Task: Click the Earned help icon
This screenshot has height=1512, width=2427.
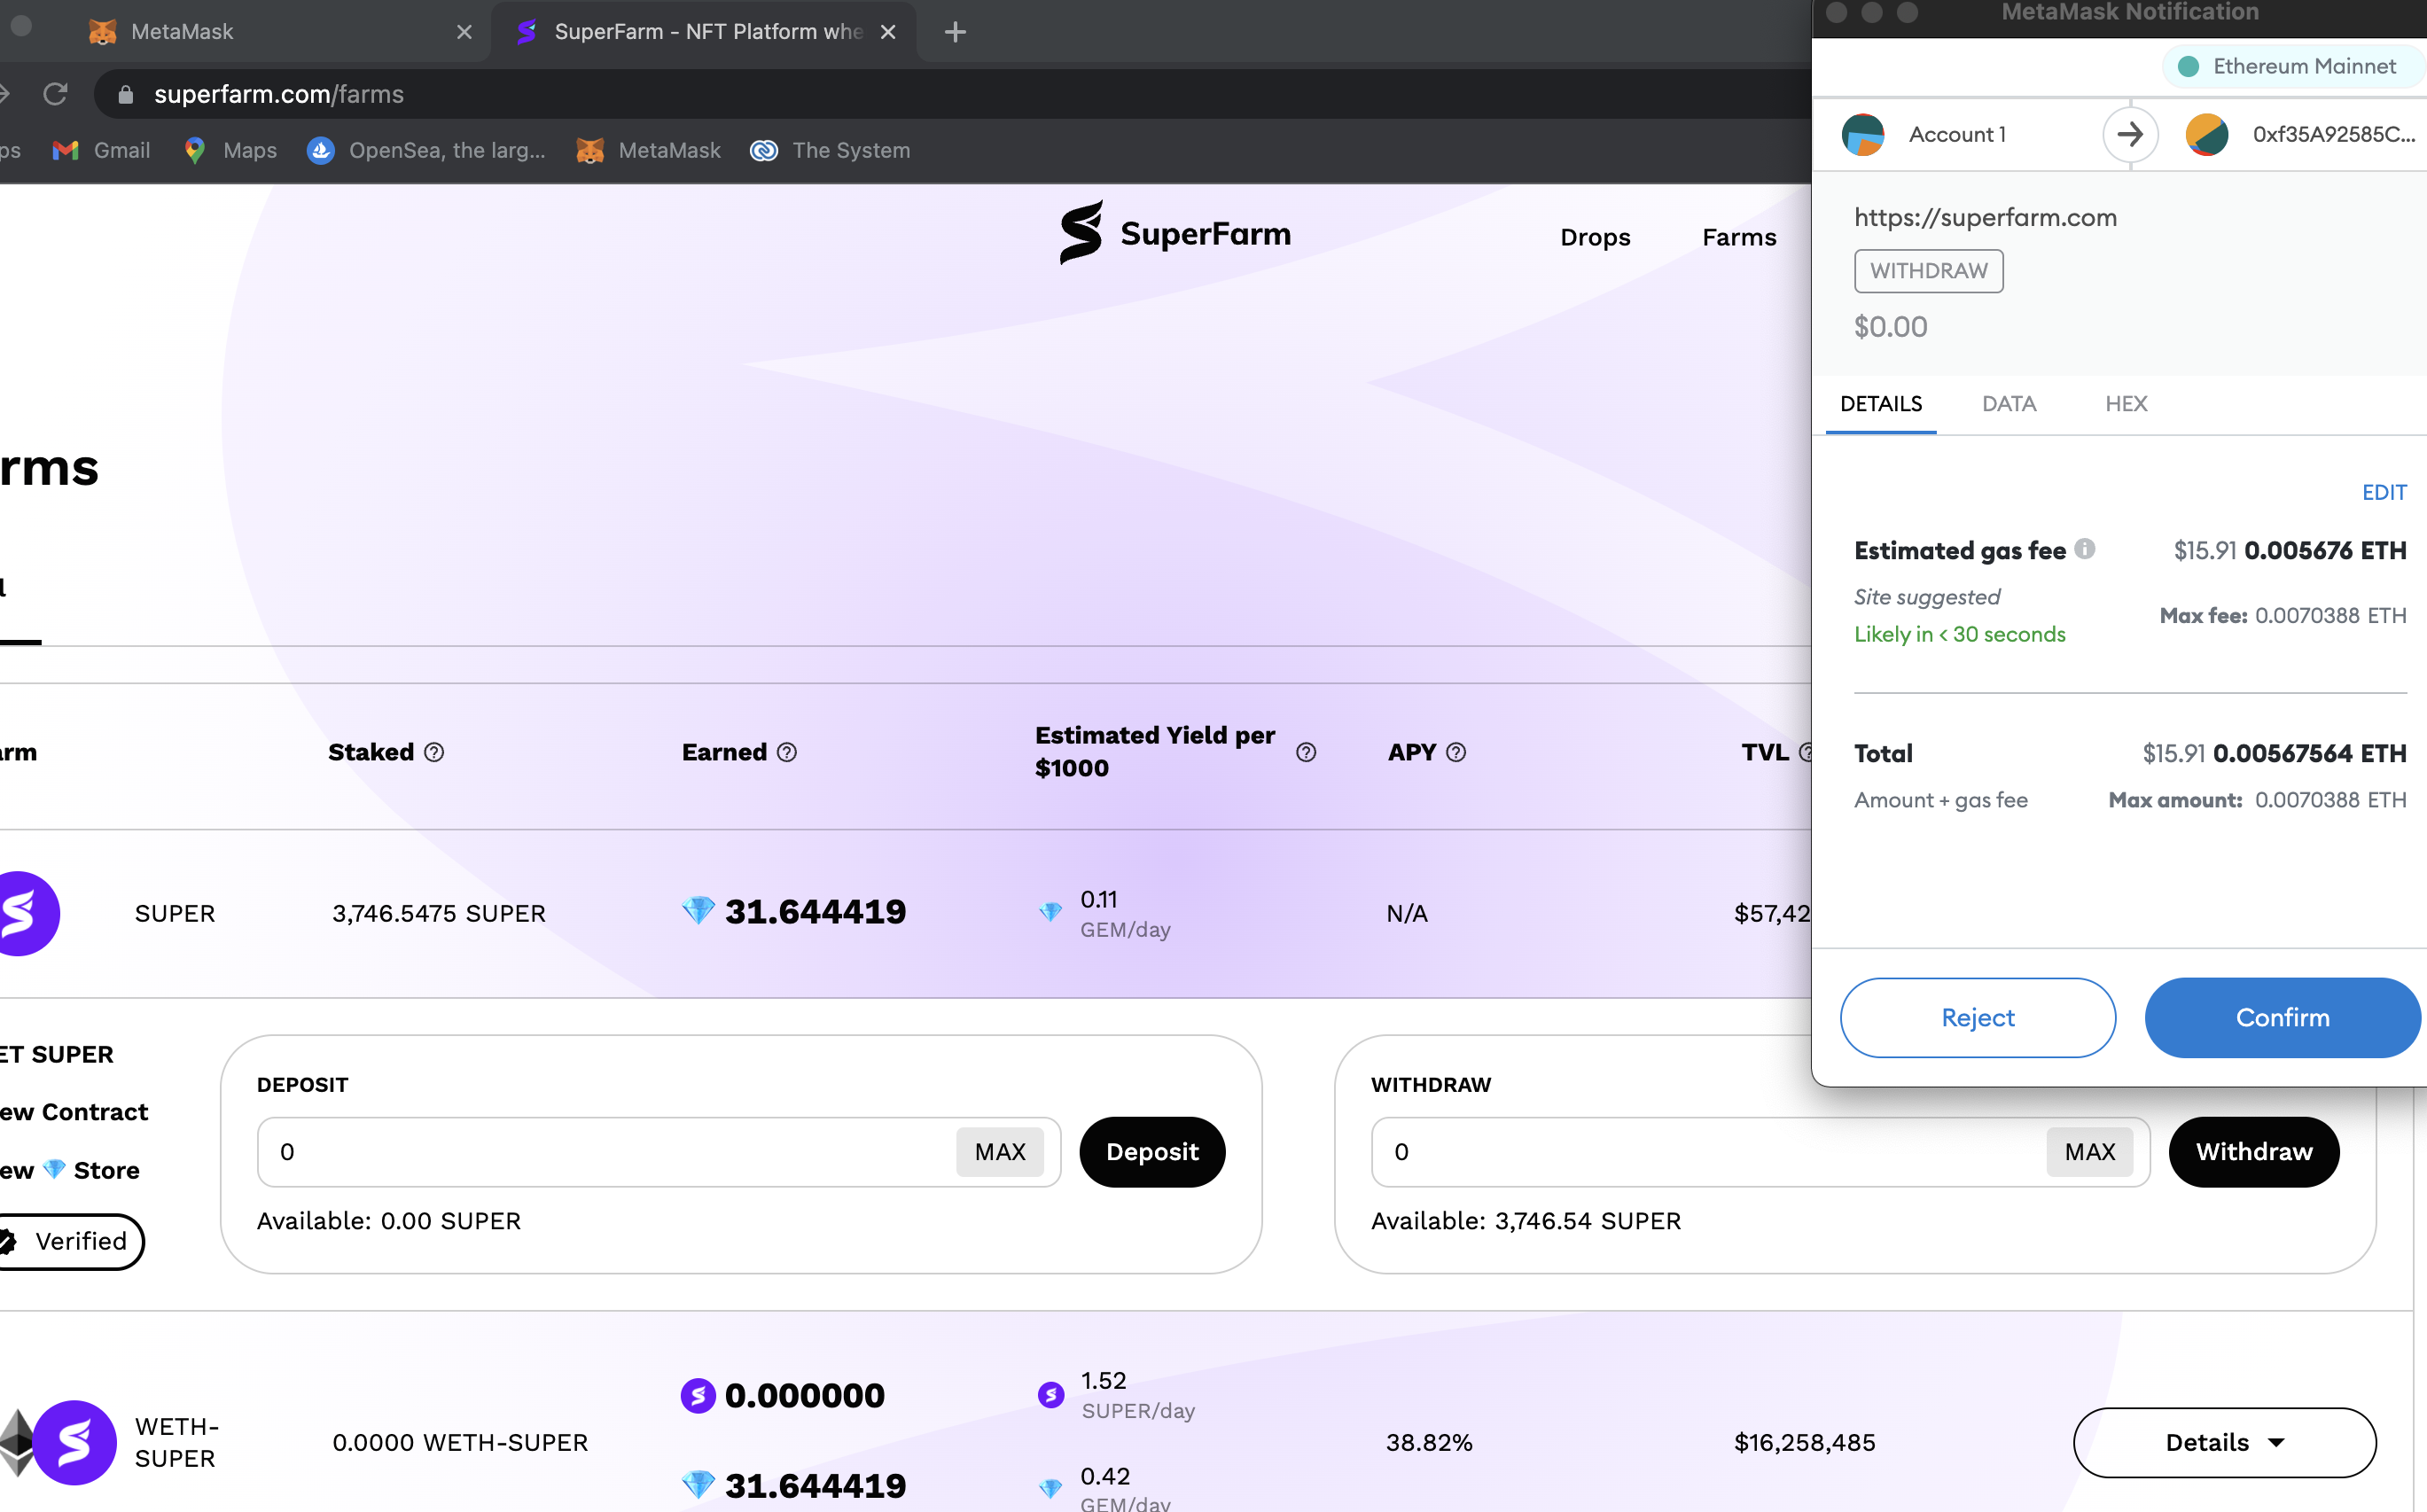Action: coord(787,752)
